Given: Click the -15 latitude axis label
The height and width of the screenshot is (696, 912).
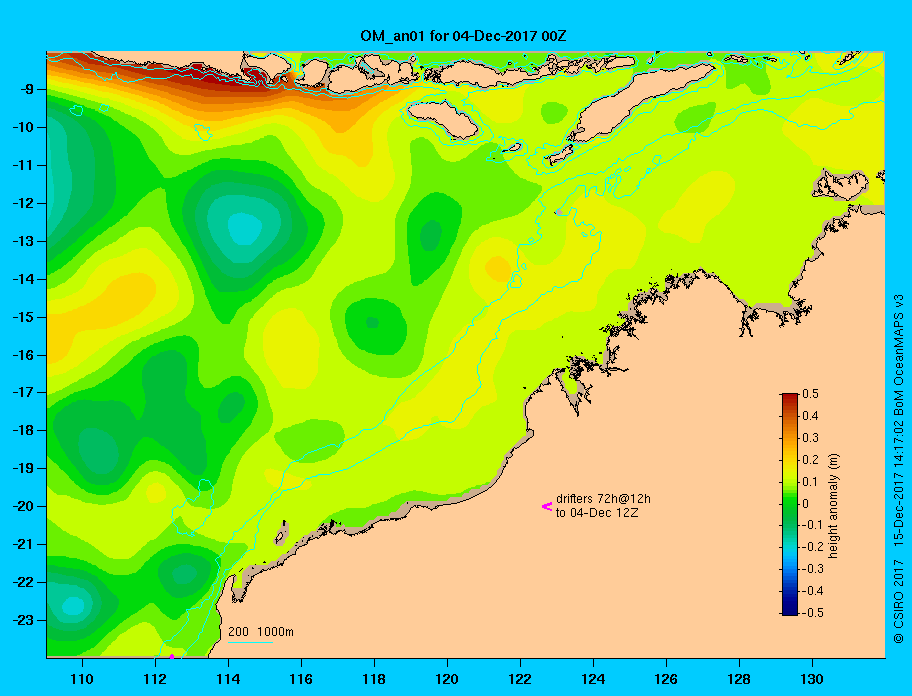Looking at the screenshot, I should [x=23, y=317].
